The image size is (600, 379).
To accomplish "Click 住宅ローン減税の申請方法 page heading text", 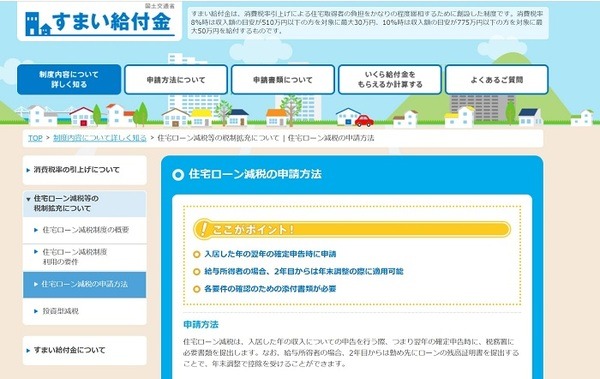I will coord(255,174).
